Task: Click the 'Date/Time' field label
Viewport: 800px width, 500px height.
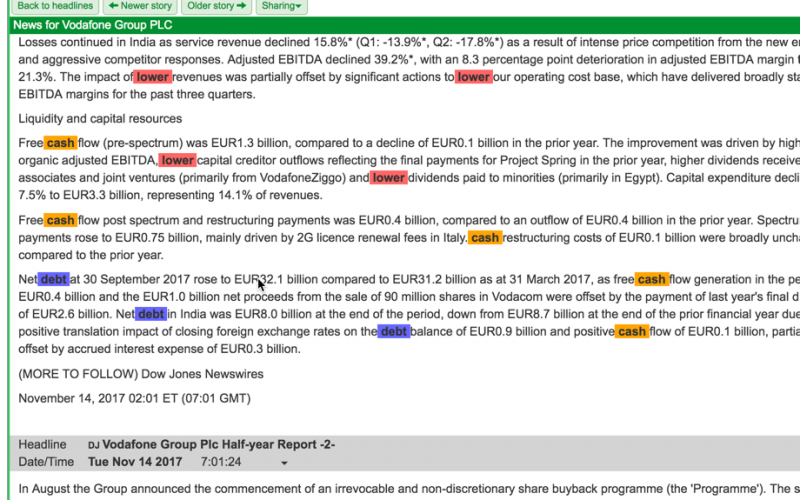Action: pos(46,462)
